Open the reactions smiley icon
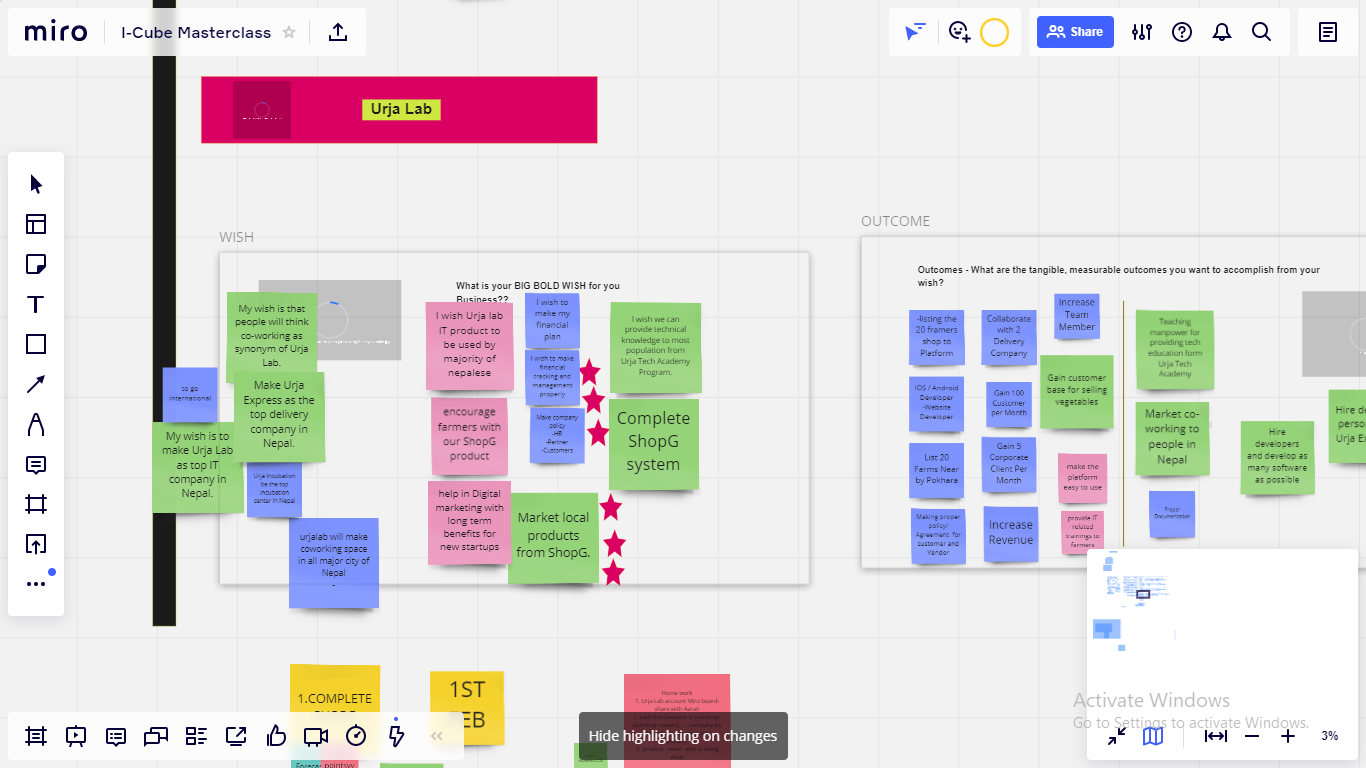This screenshot has height=768, width=1366. [x=960, y=32]
